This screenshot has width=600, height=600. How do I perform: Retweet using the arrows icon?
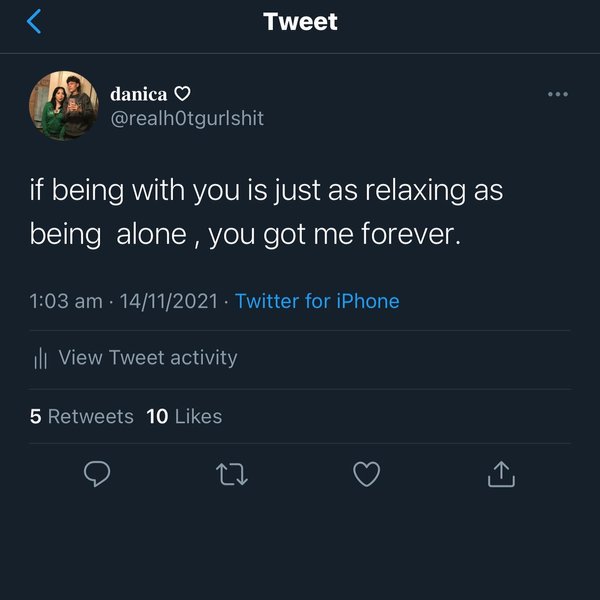(232, 474)
